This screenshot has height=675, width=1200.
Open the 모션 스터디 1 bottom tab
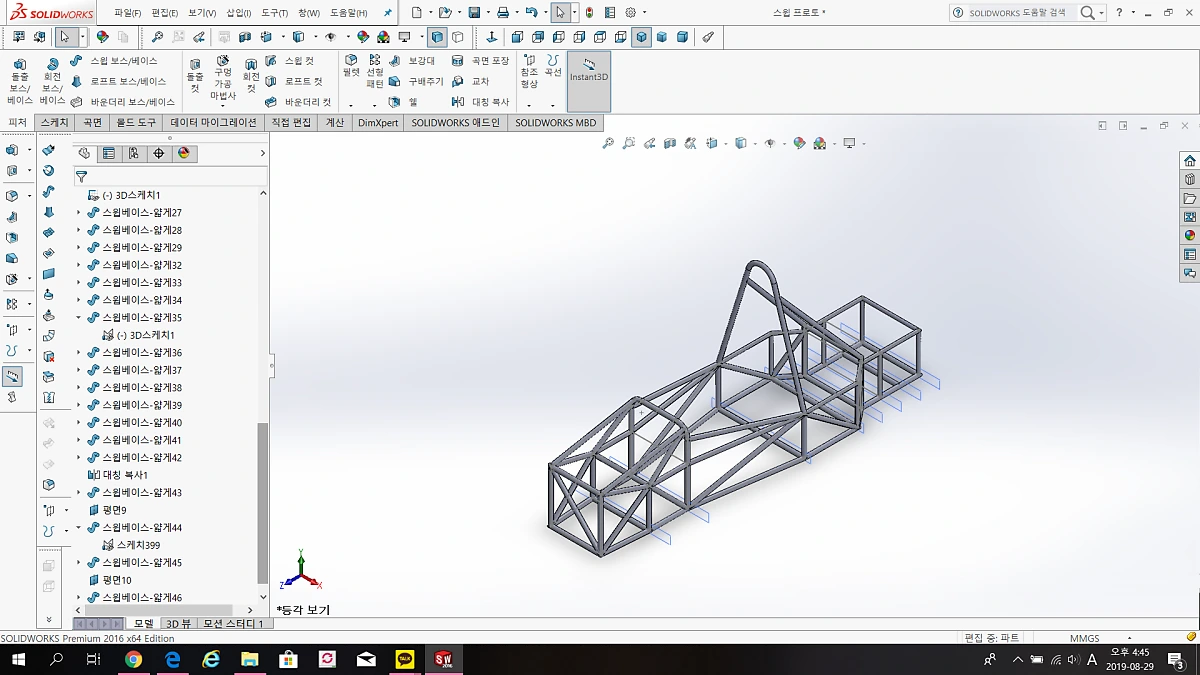233,624
